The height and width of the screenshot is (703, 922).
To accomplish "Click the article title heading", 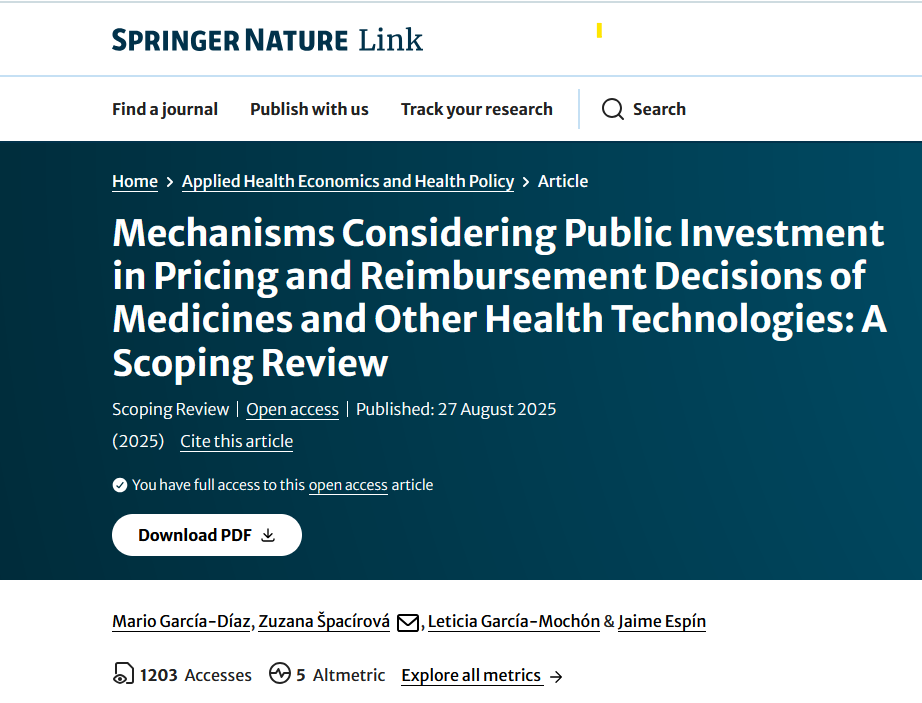I will (x=498, y=298).
